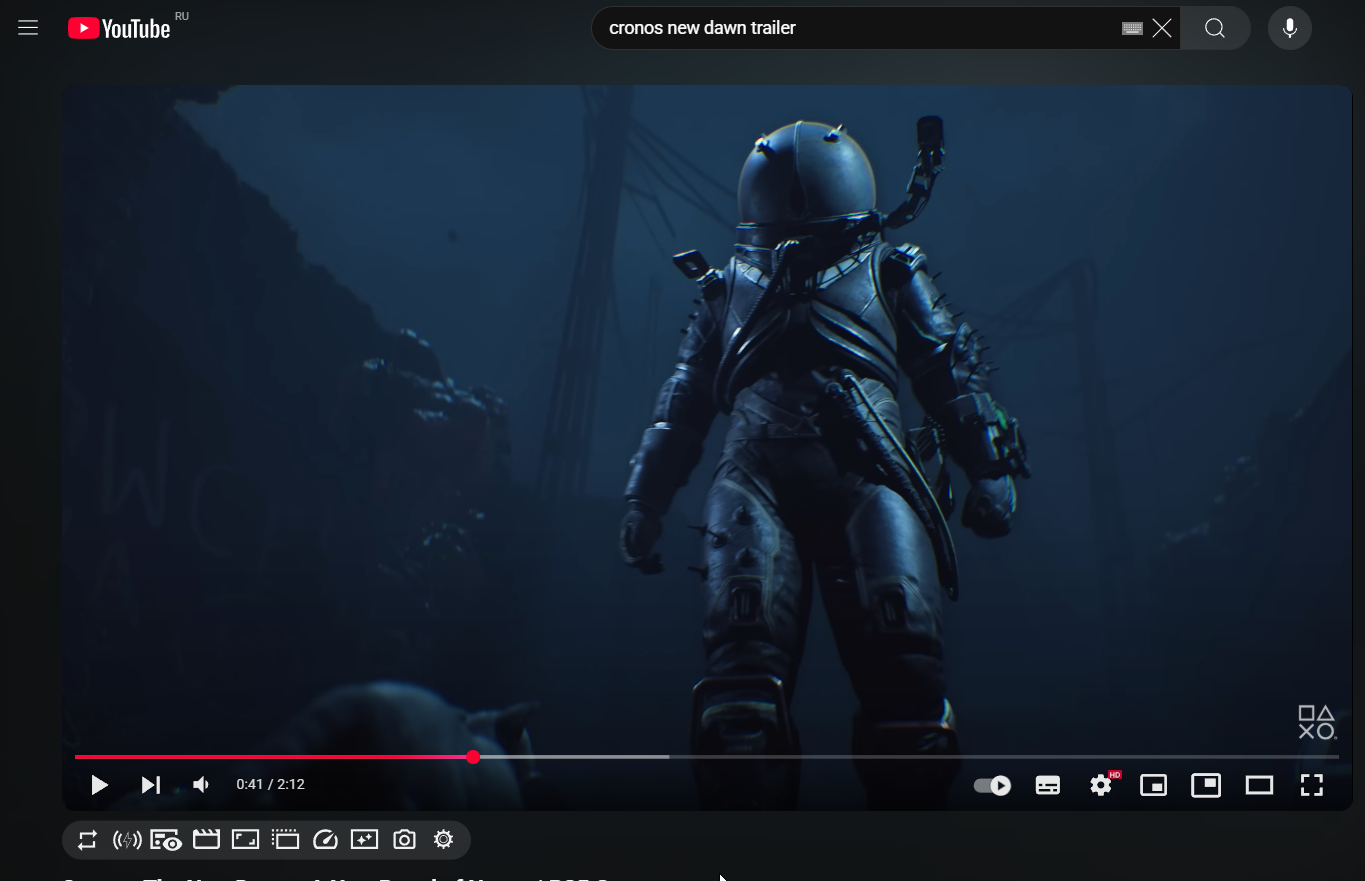The width and height of the screenshot is (1365, 881).
Task: Open picture-in-picture mode
Action: (1206, 785)
